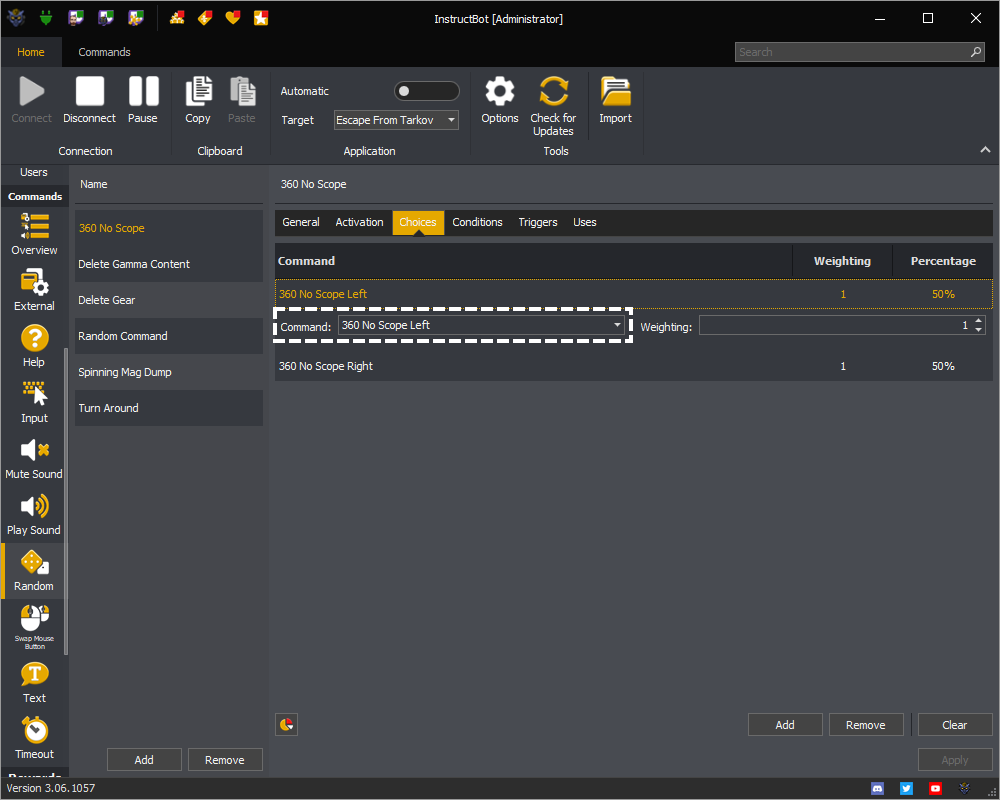Screen dimensions: 1000x800
Task: Open External commands section
Action: [34, 290]
